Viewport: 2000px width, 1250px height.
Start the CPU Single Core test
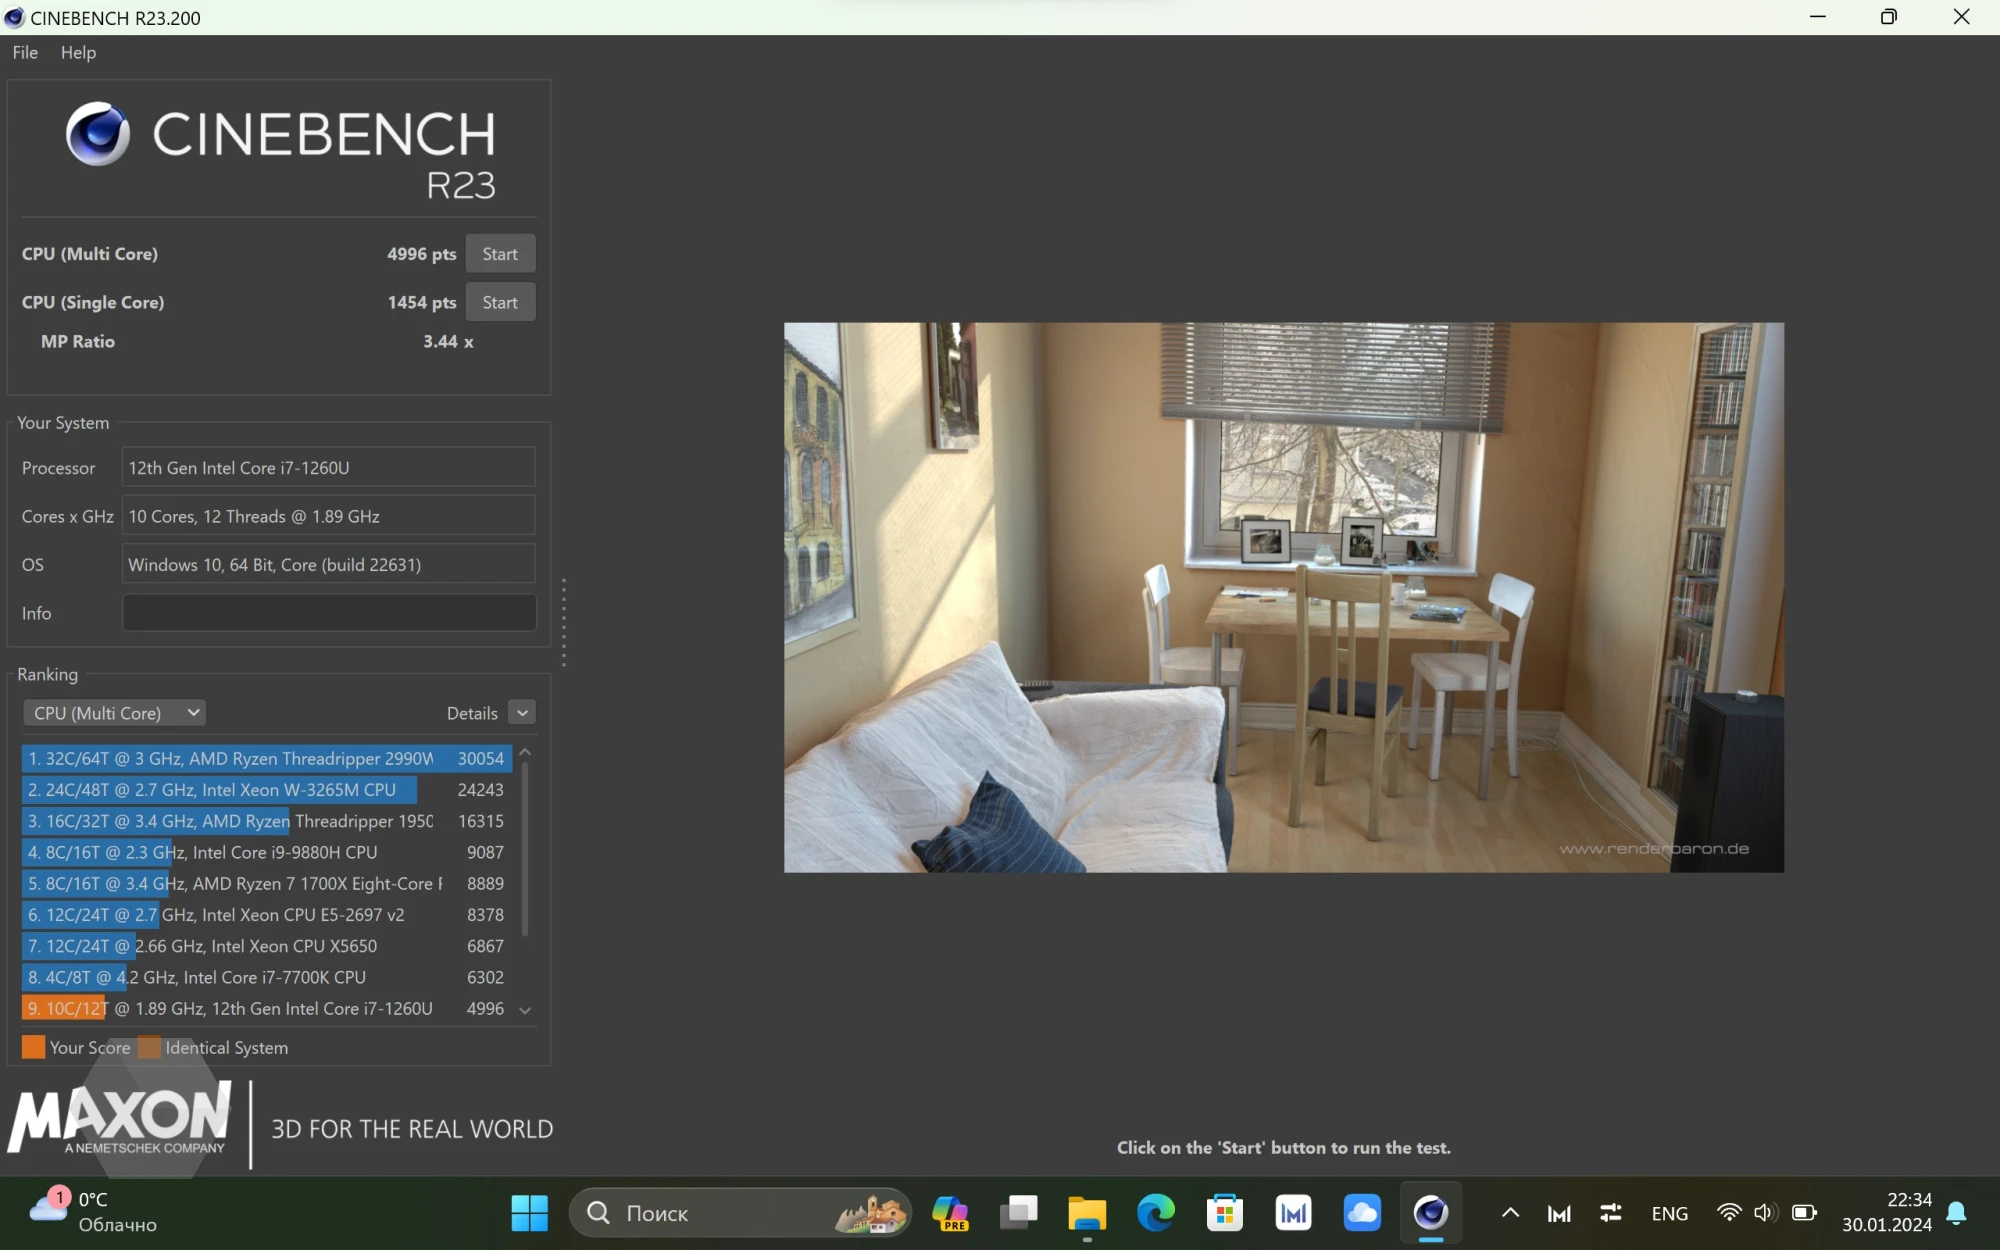tap(500, 302)
